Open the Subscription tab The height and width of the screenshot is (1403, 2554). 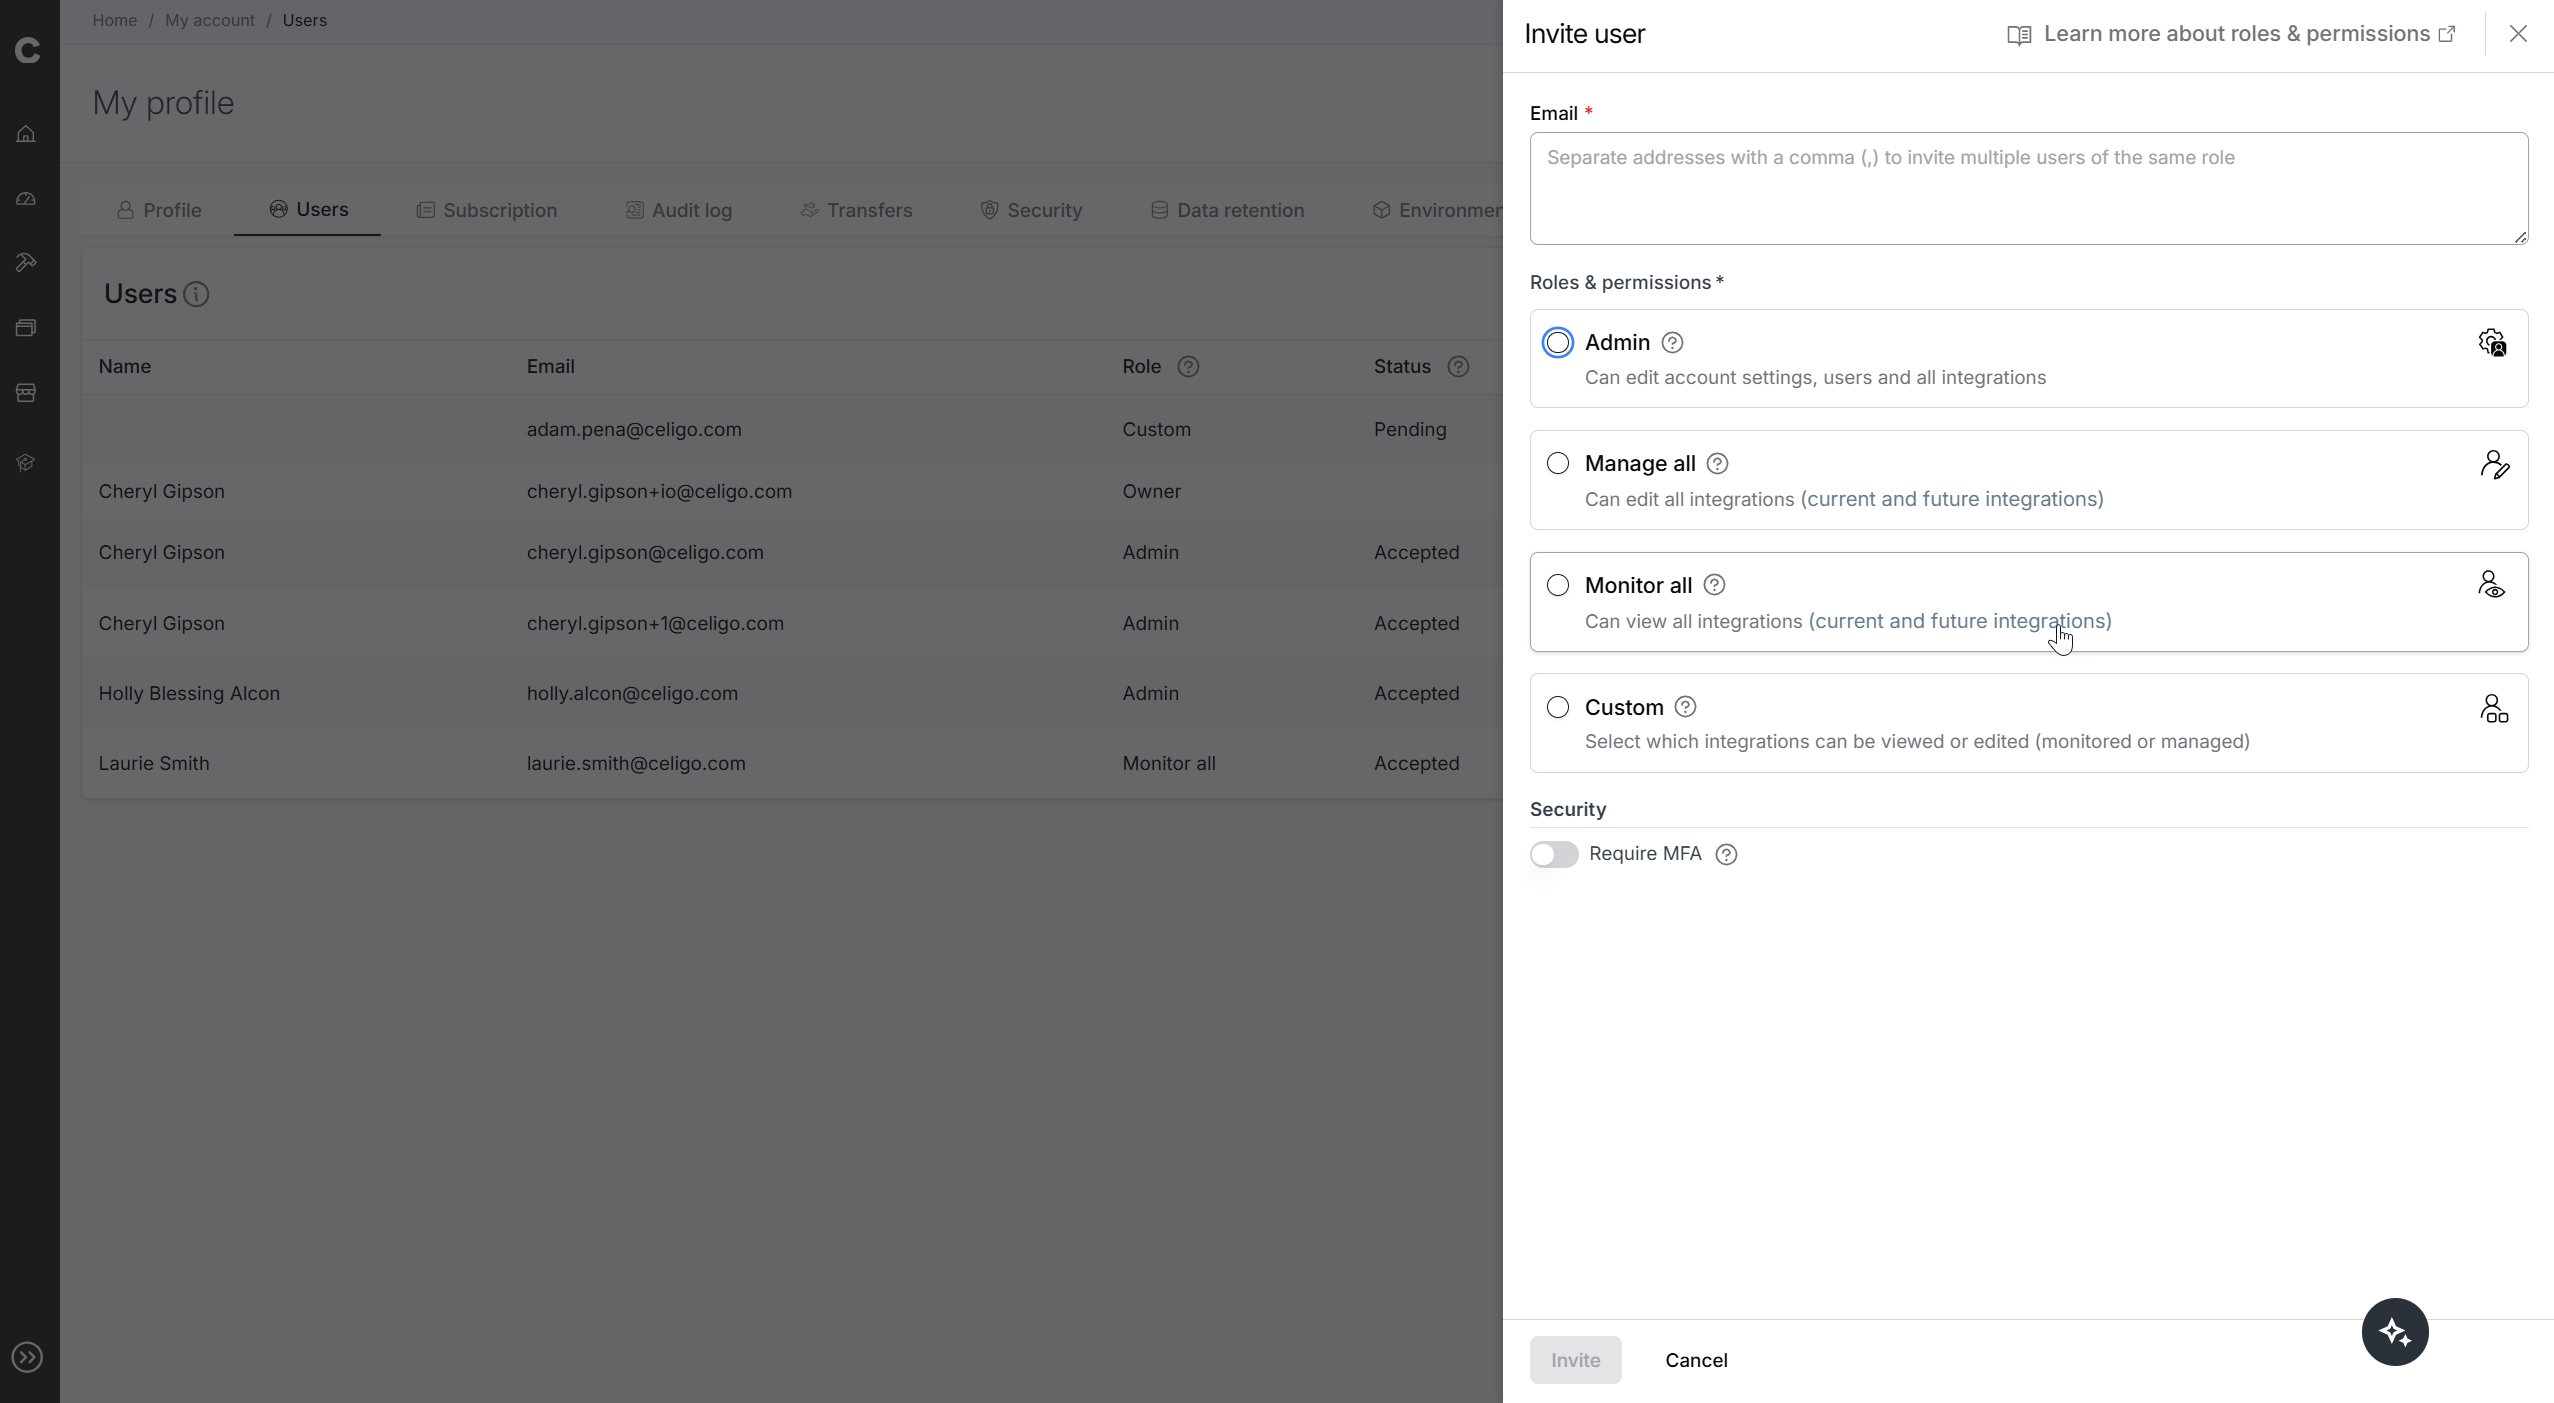(487, 210)
